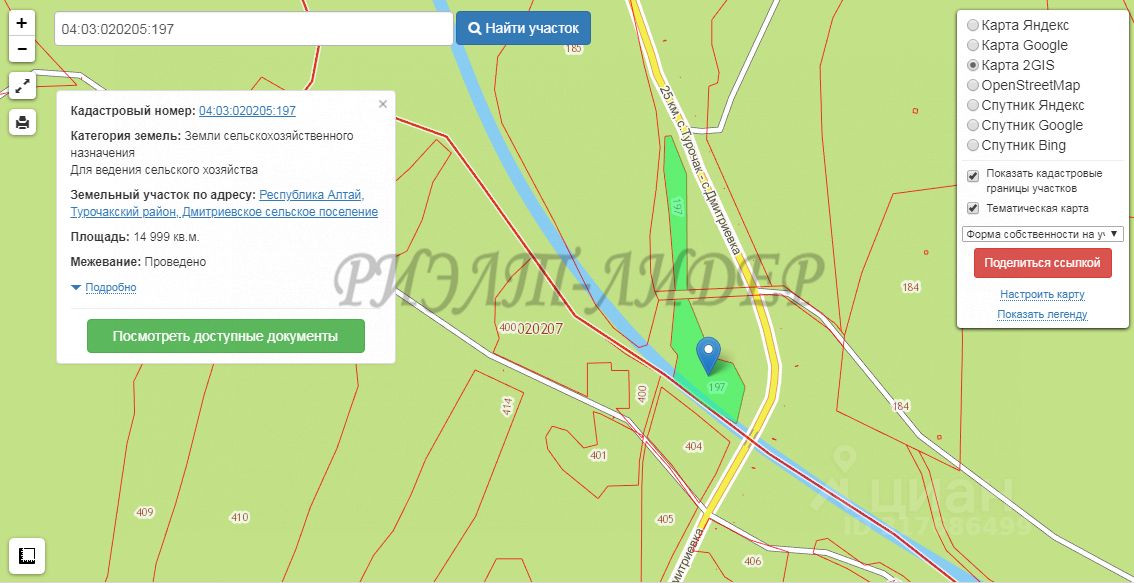The image size is (1134, 583).
Task: Open the measure ruler tool
Action: click(27, 556)
